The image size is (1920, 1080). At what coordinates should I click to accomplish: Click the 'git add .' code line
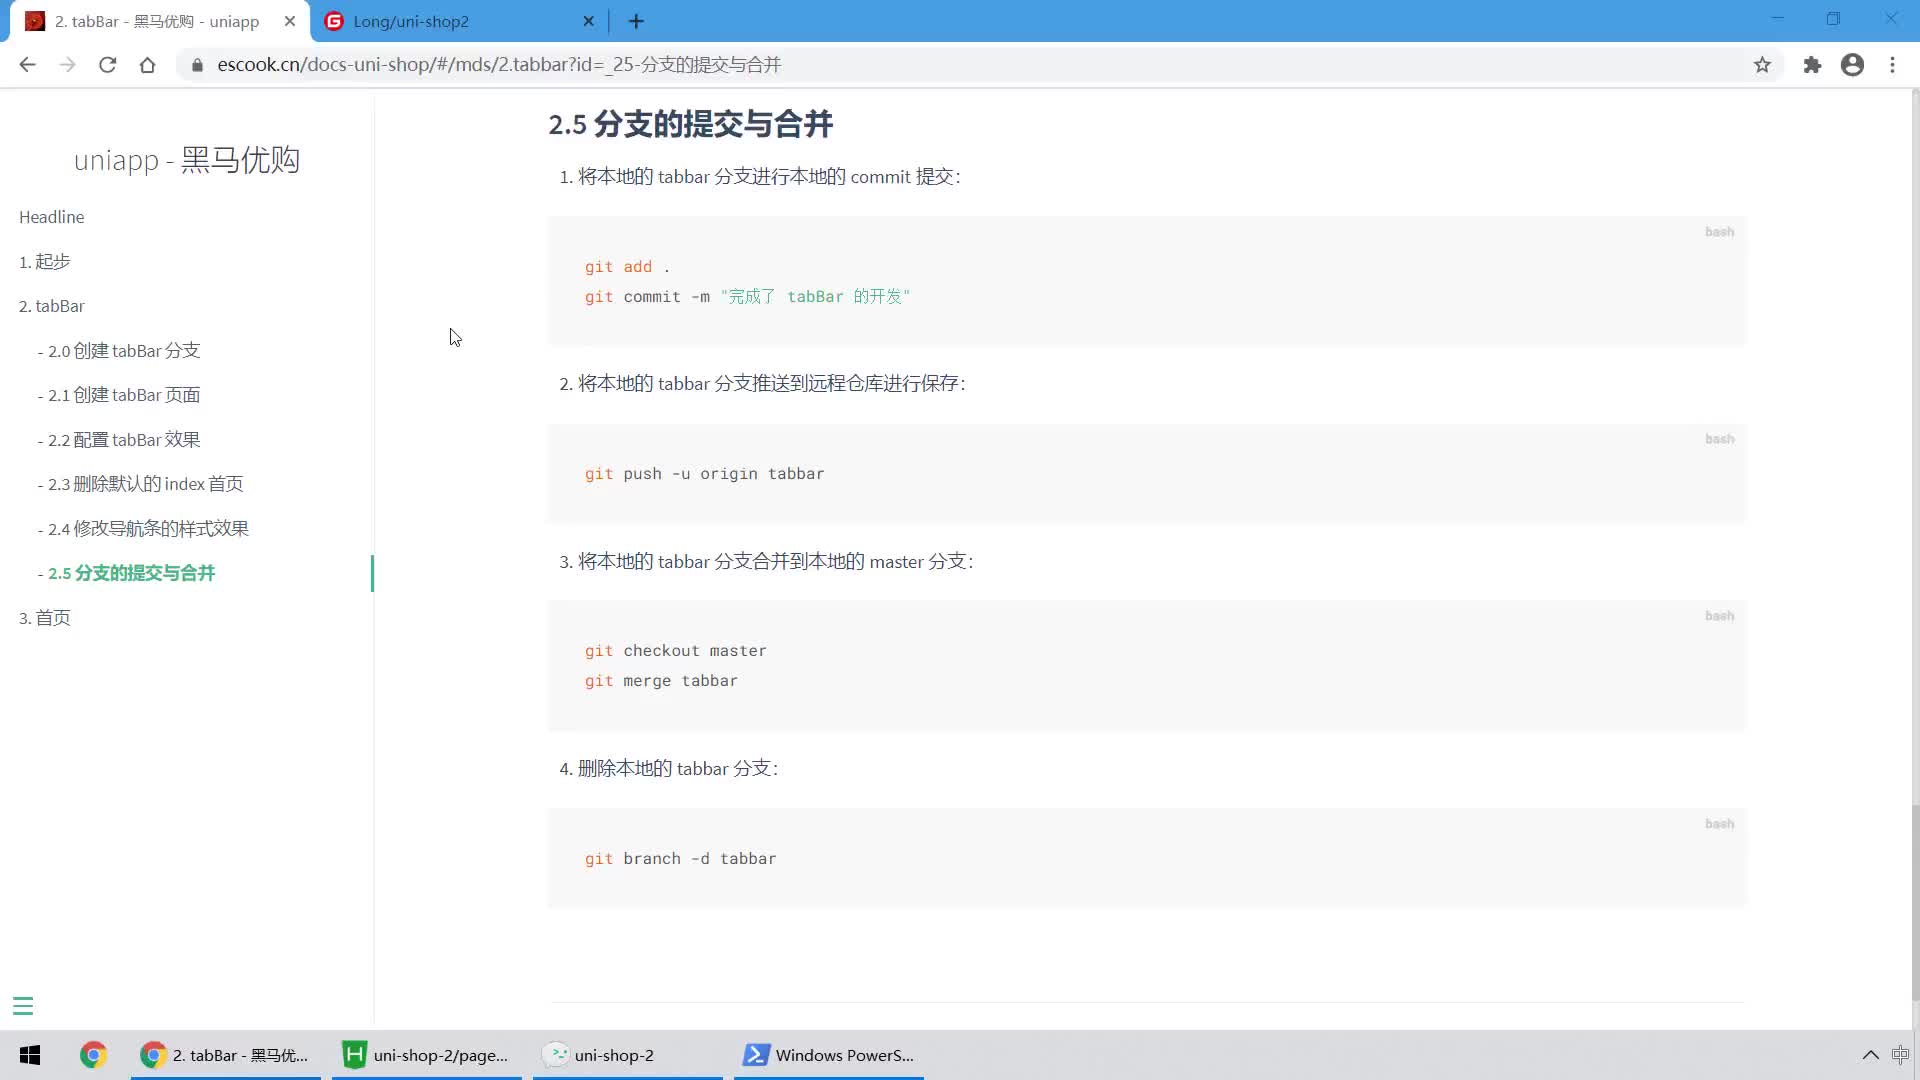[x=627, y=267]
